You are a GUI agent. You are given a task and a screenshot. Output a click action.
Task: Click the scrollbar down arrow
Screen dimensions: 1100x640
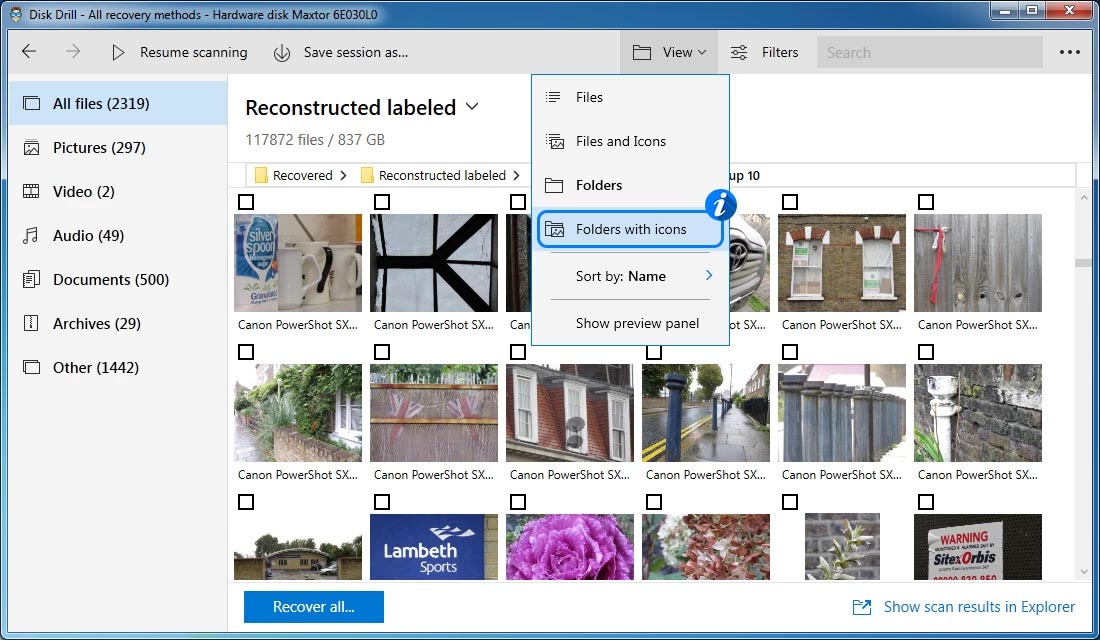coord(1084,572)
